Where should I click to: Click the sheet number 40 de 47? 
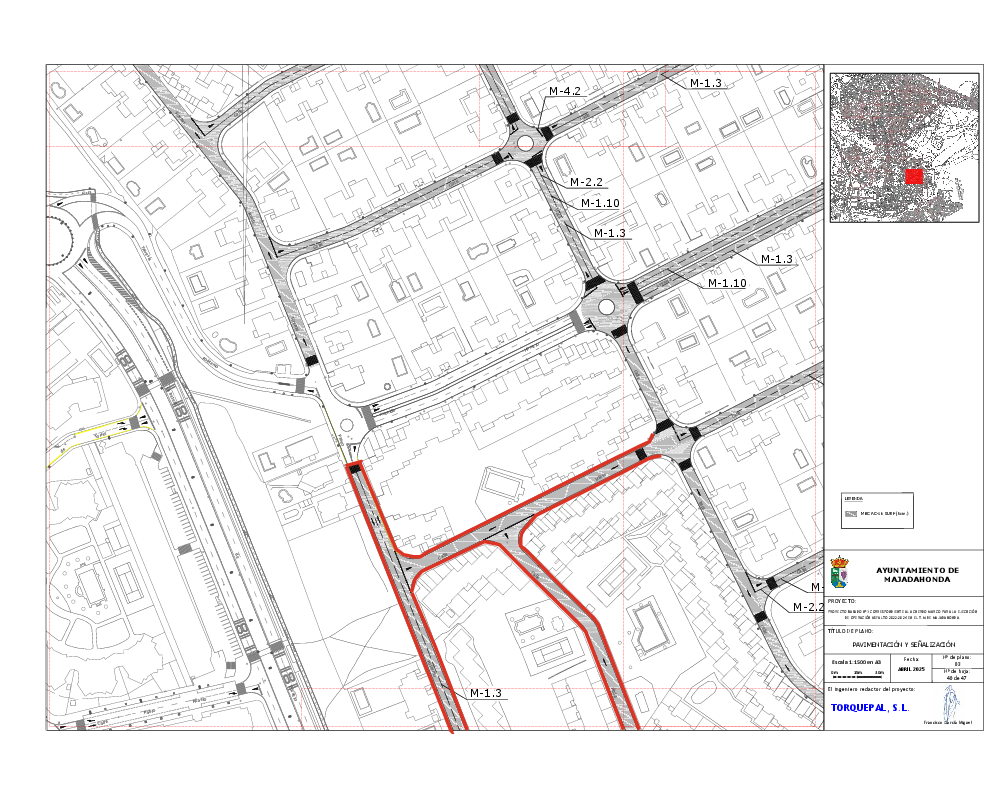click(957, 677)
